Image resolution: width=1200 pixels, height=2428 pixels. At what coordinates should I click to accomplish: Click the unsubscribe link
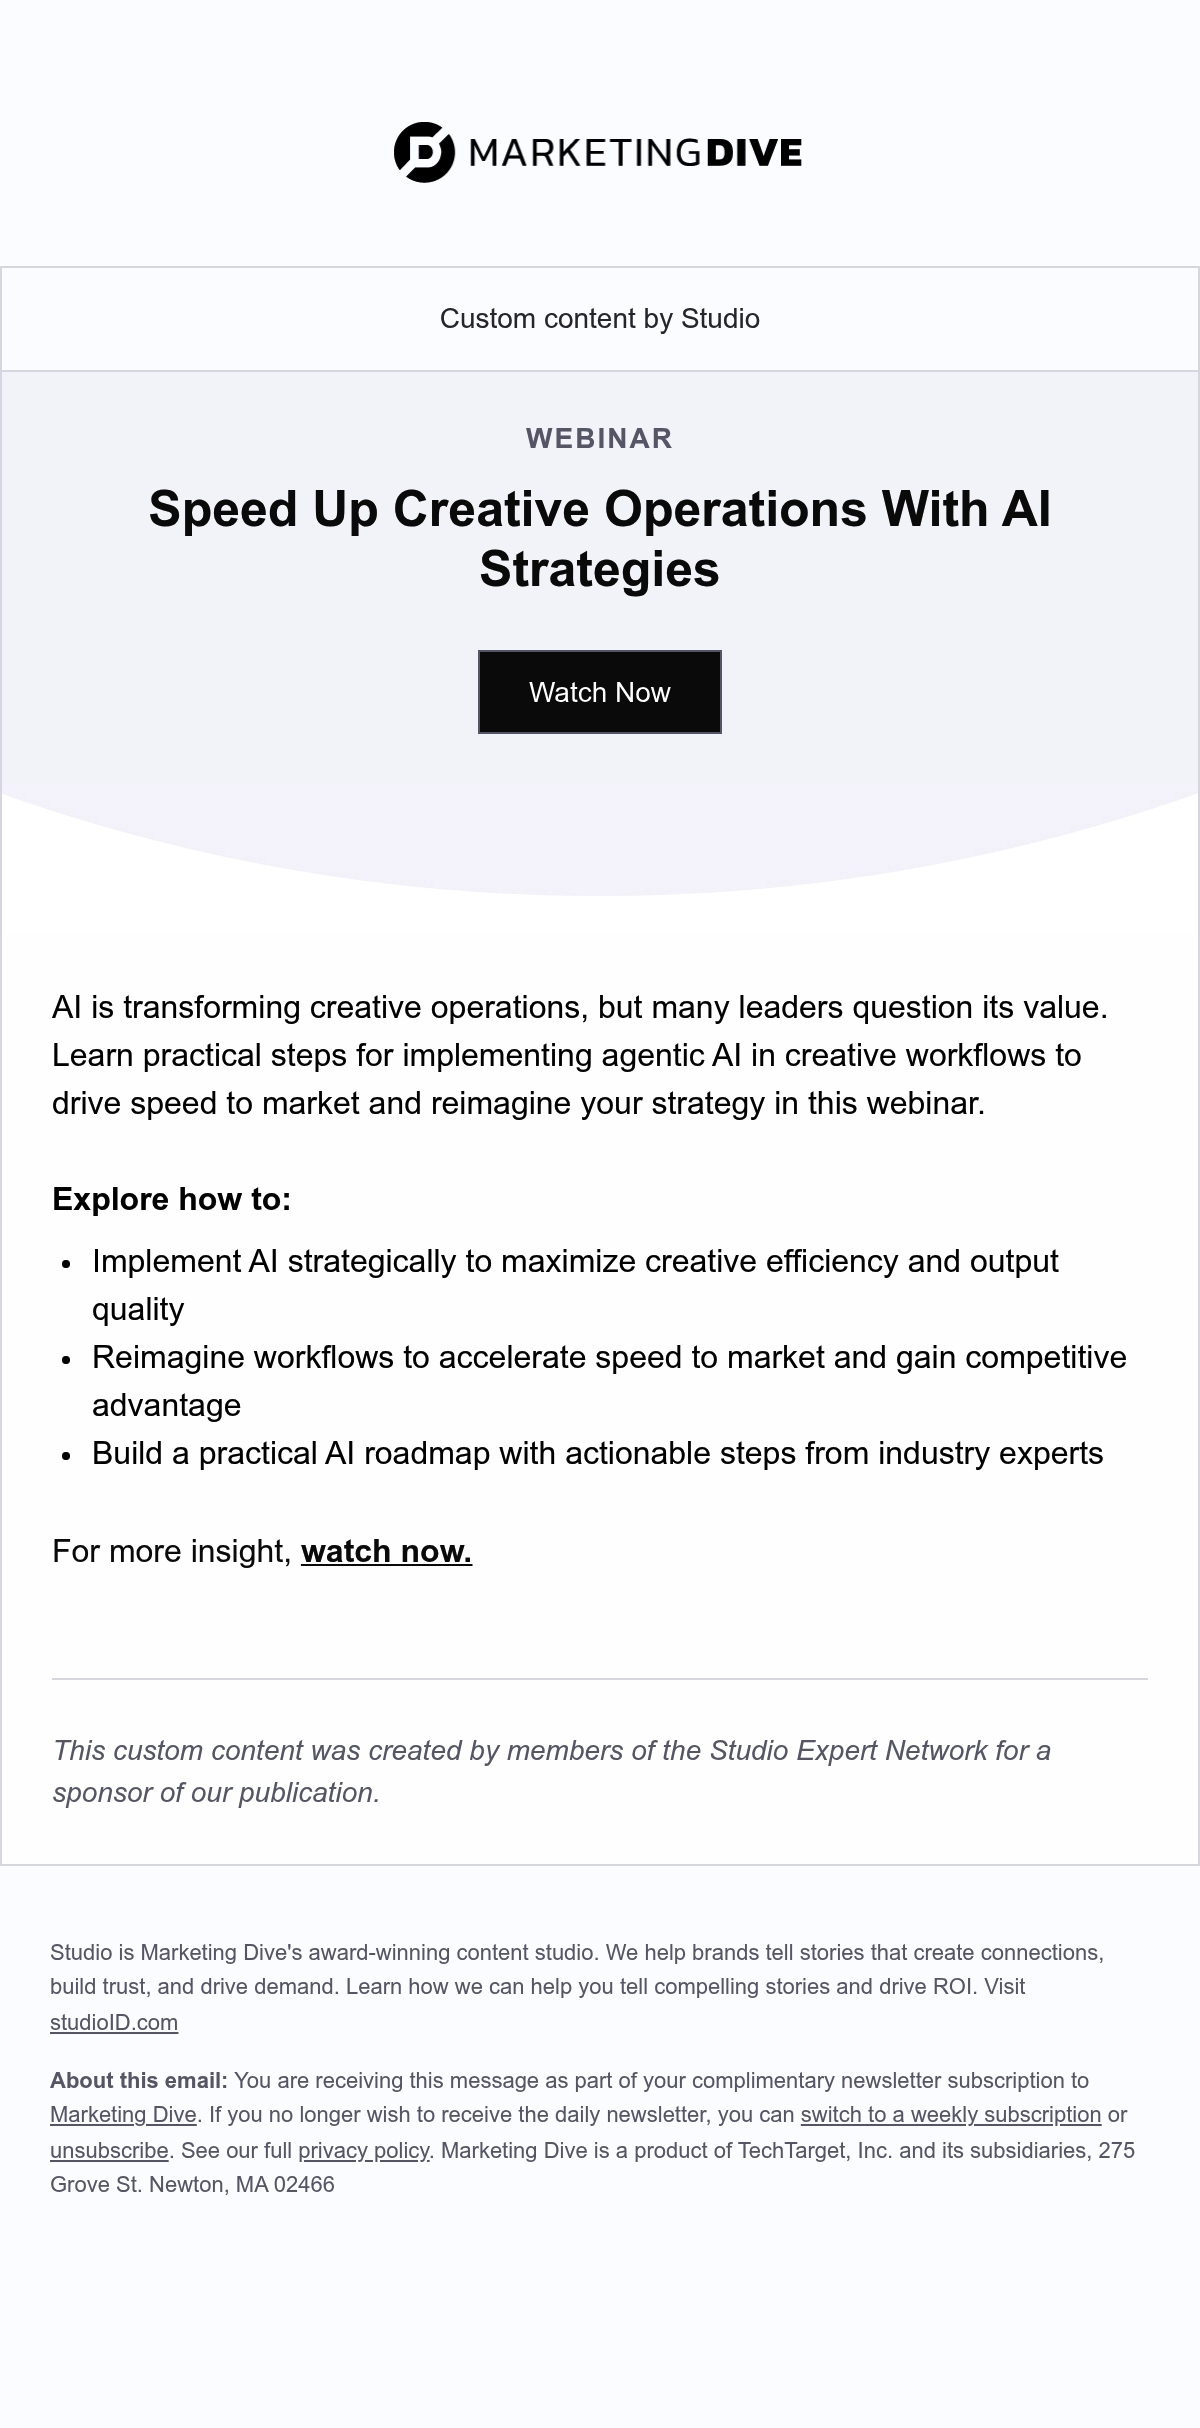[x=109, y=2149]
